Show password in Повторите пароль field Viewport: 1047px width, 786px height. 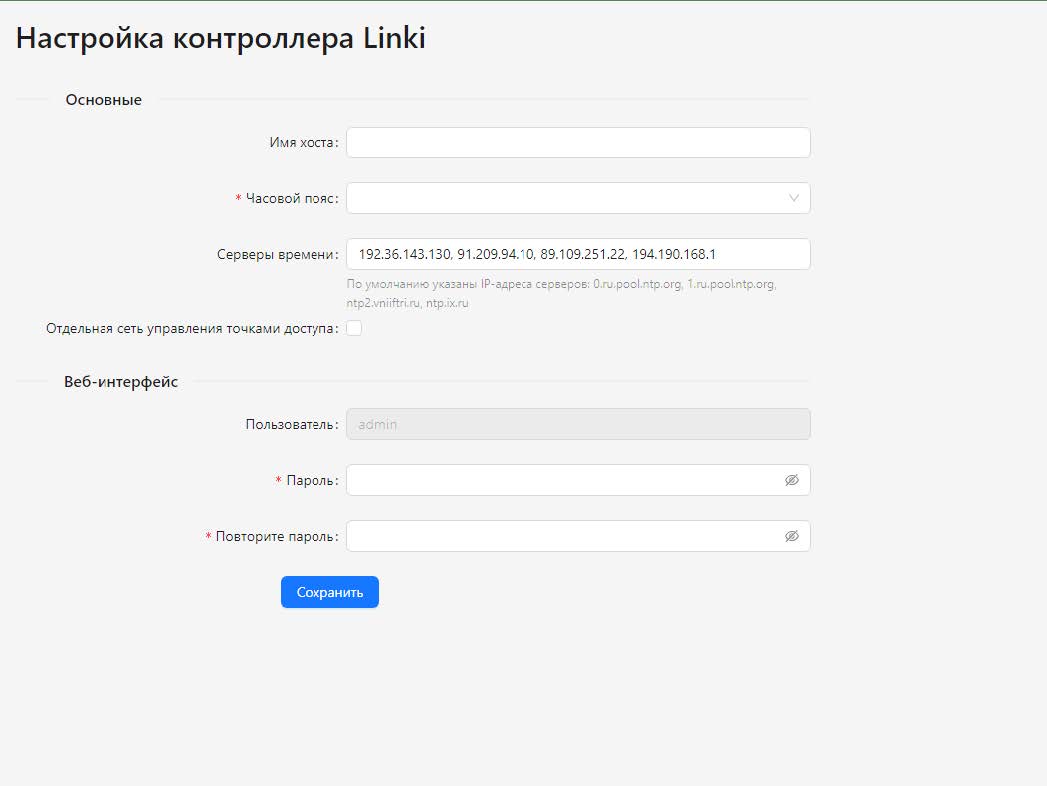point(792,536)
